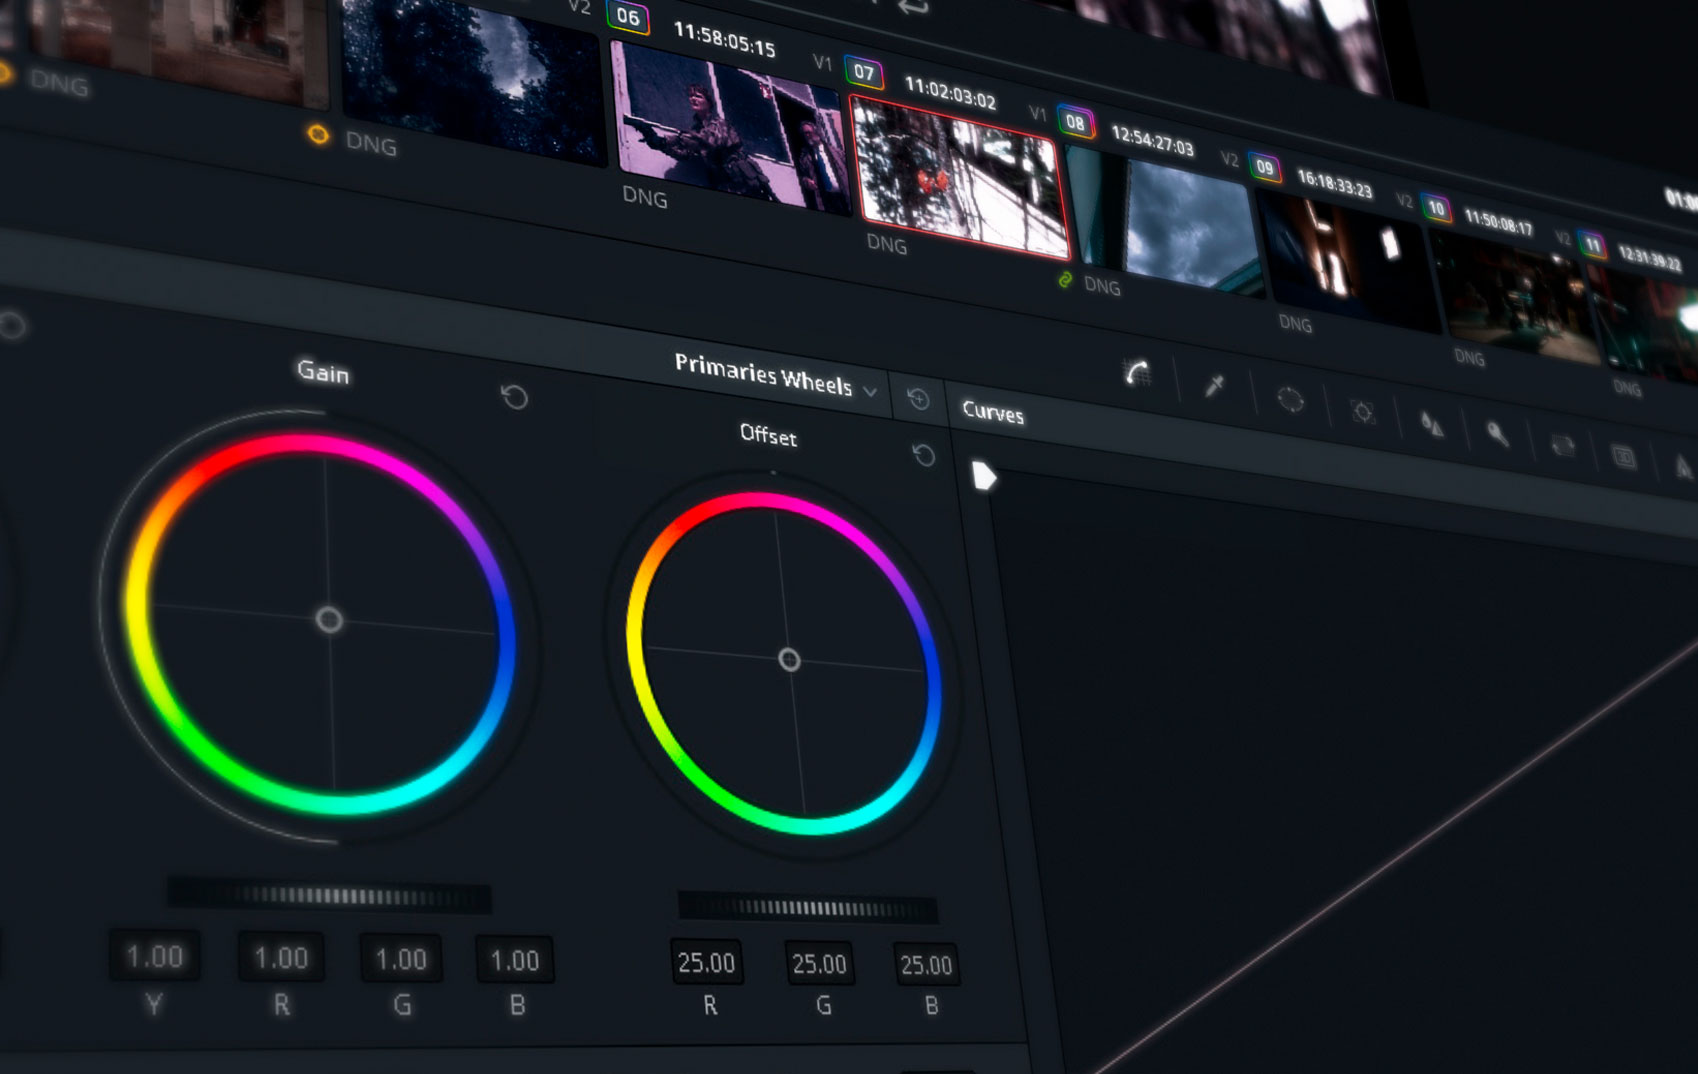Reset the Gain wheel
The height and width of the screenshot is (1074, 1698).
pyautogui.click(x=514, y=397)
